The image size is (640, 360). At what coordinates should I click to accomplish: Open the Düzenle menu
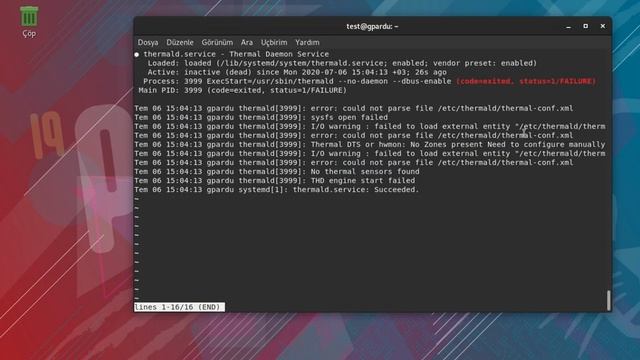coord(180,42)
